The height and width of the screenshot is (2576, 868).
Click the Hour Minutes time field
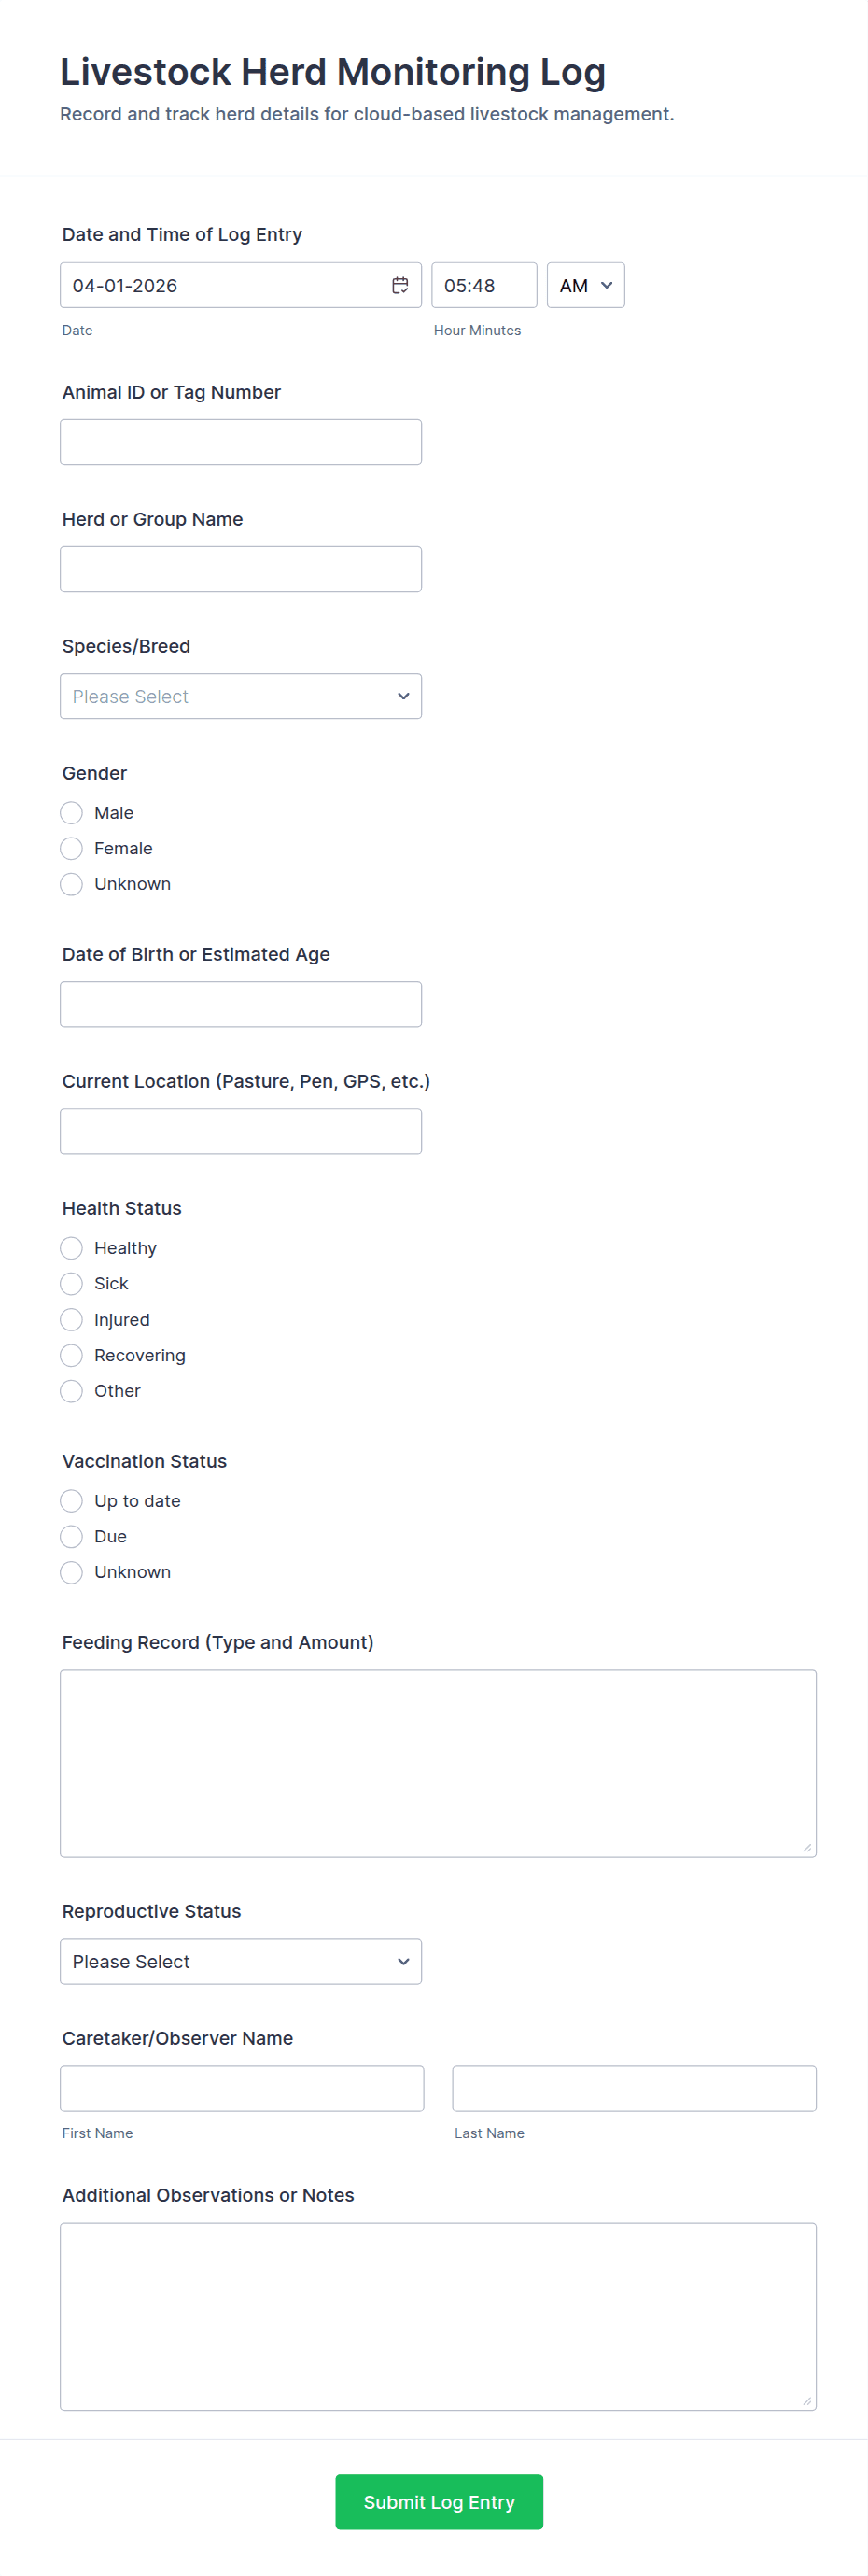484,286
